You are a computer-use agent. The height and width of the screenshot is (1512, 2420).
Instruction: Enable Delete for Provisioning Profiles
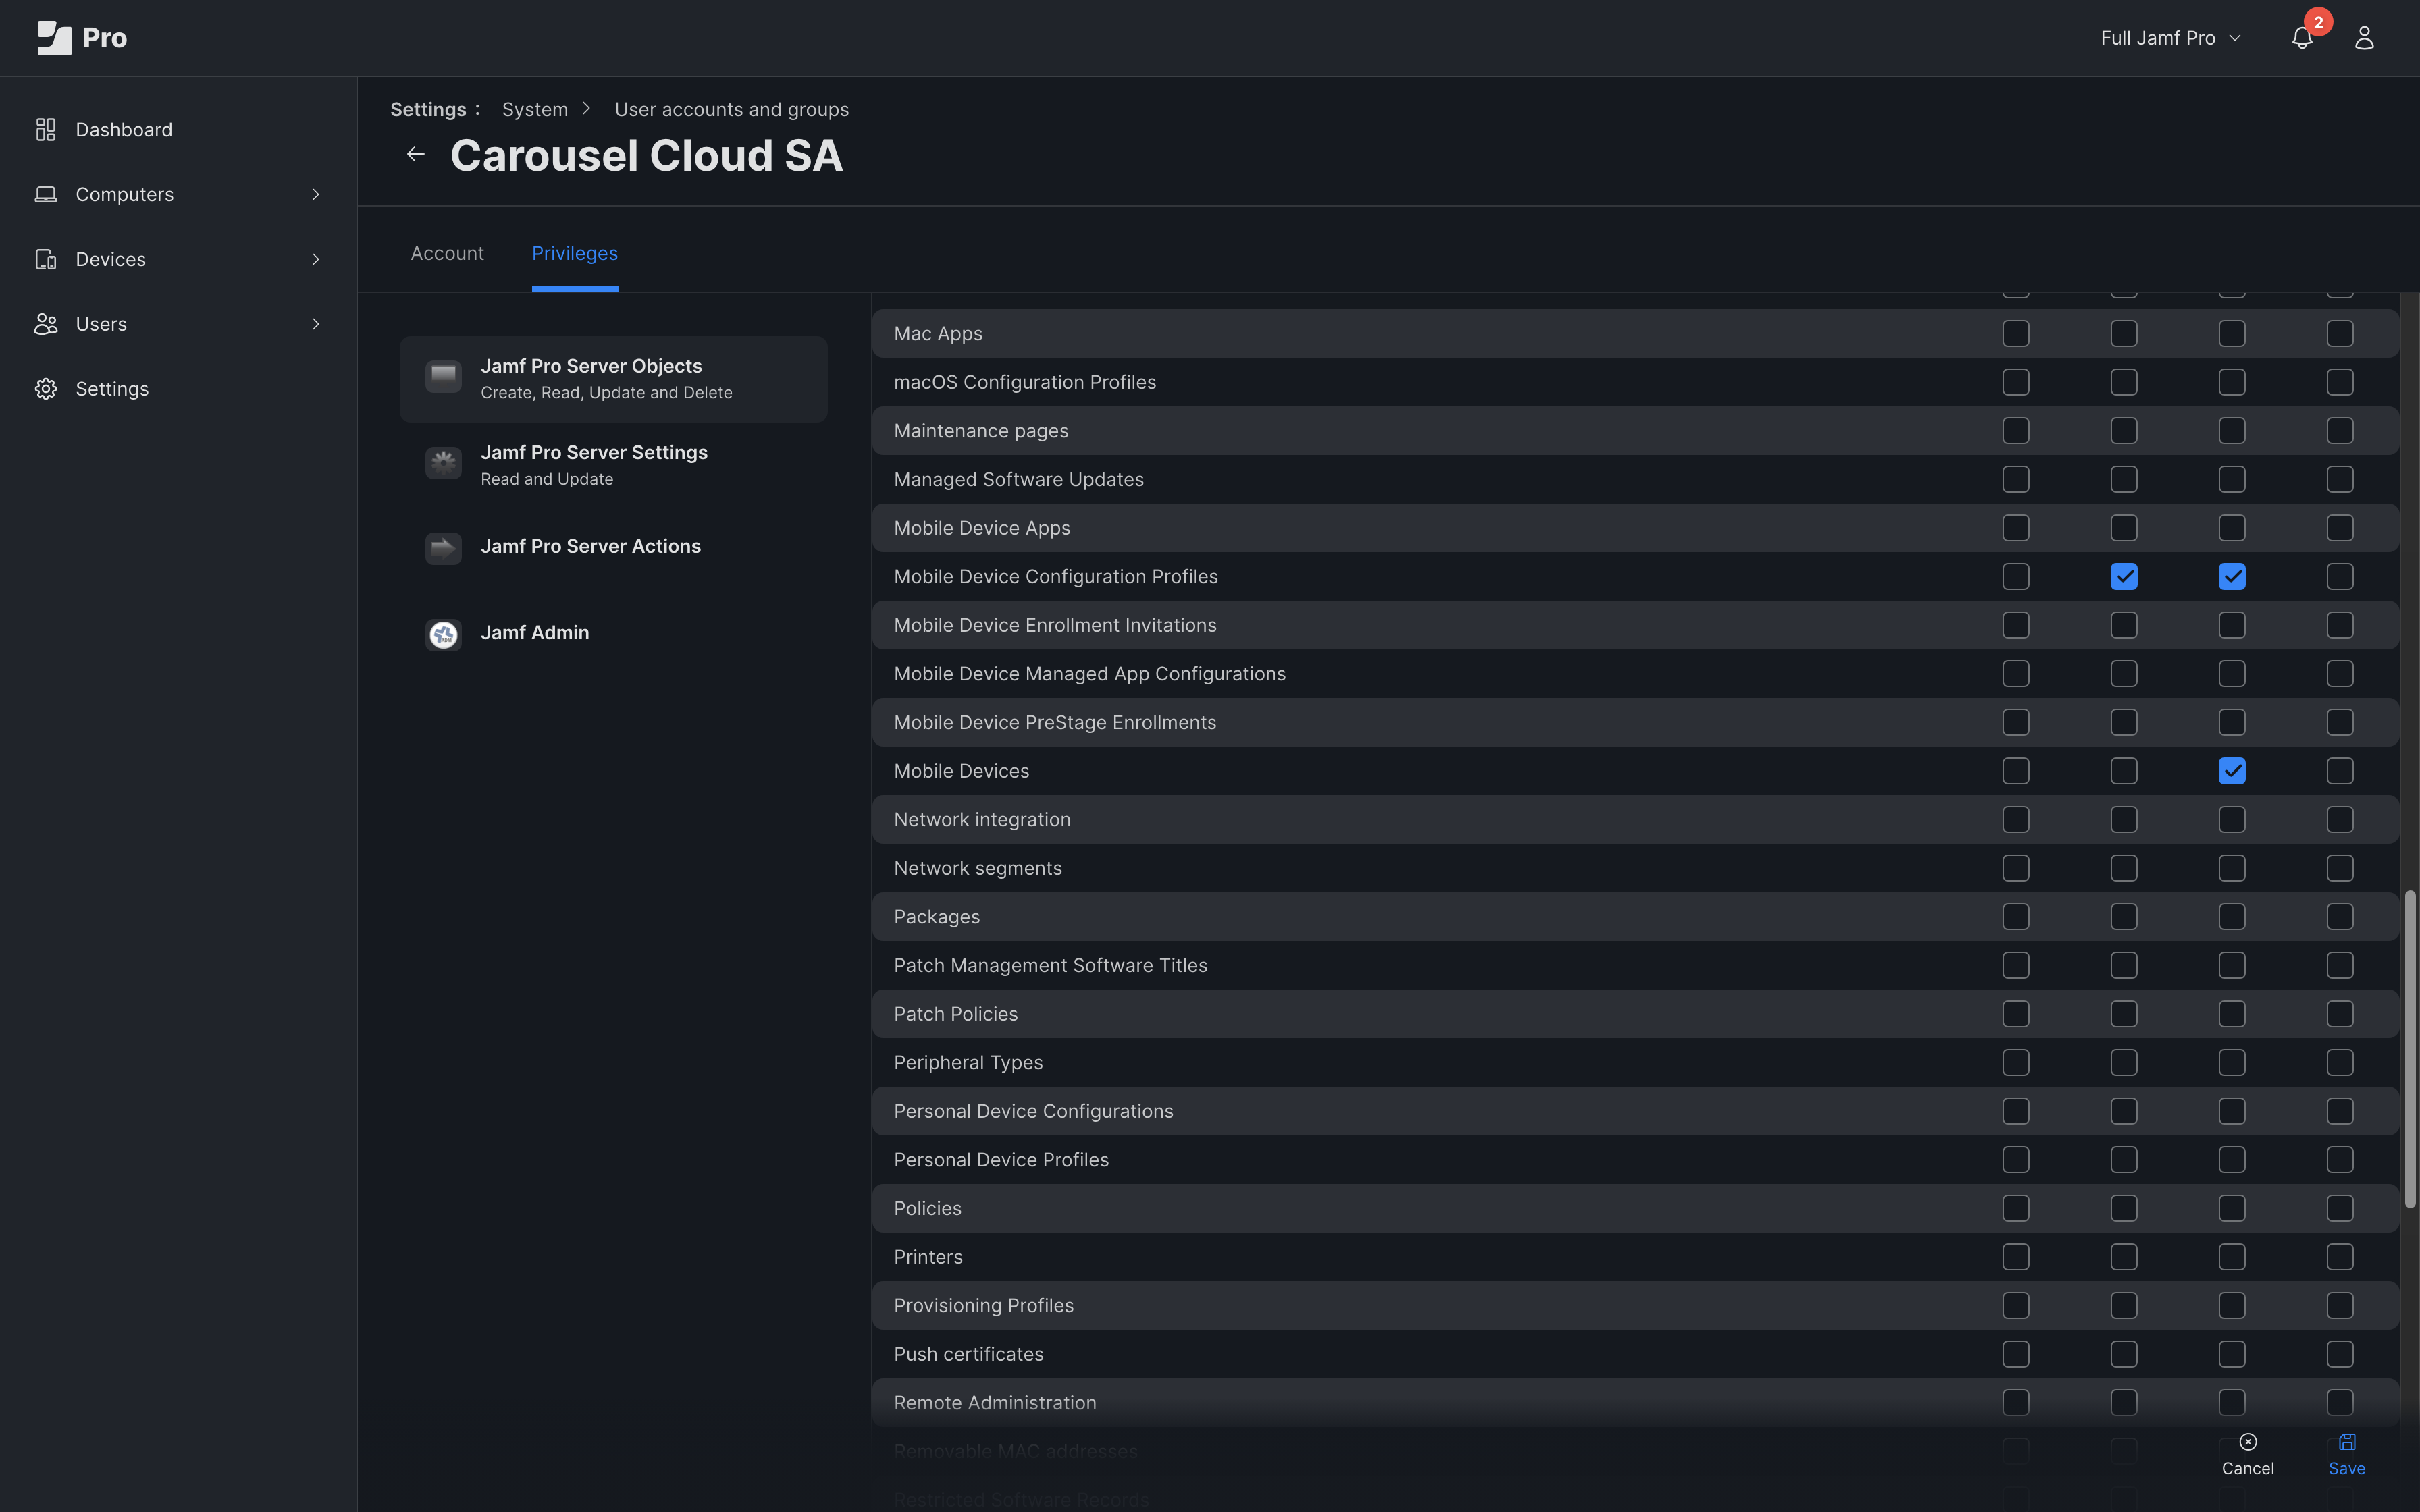pyautogui.click(x=2340, y=1306)
